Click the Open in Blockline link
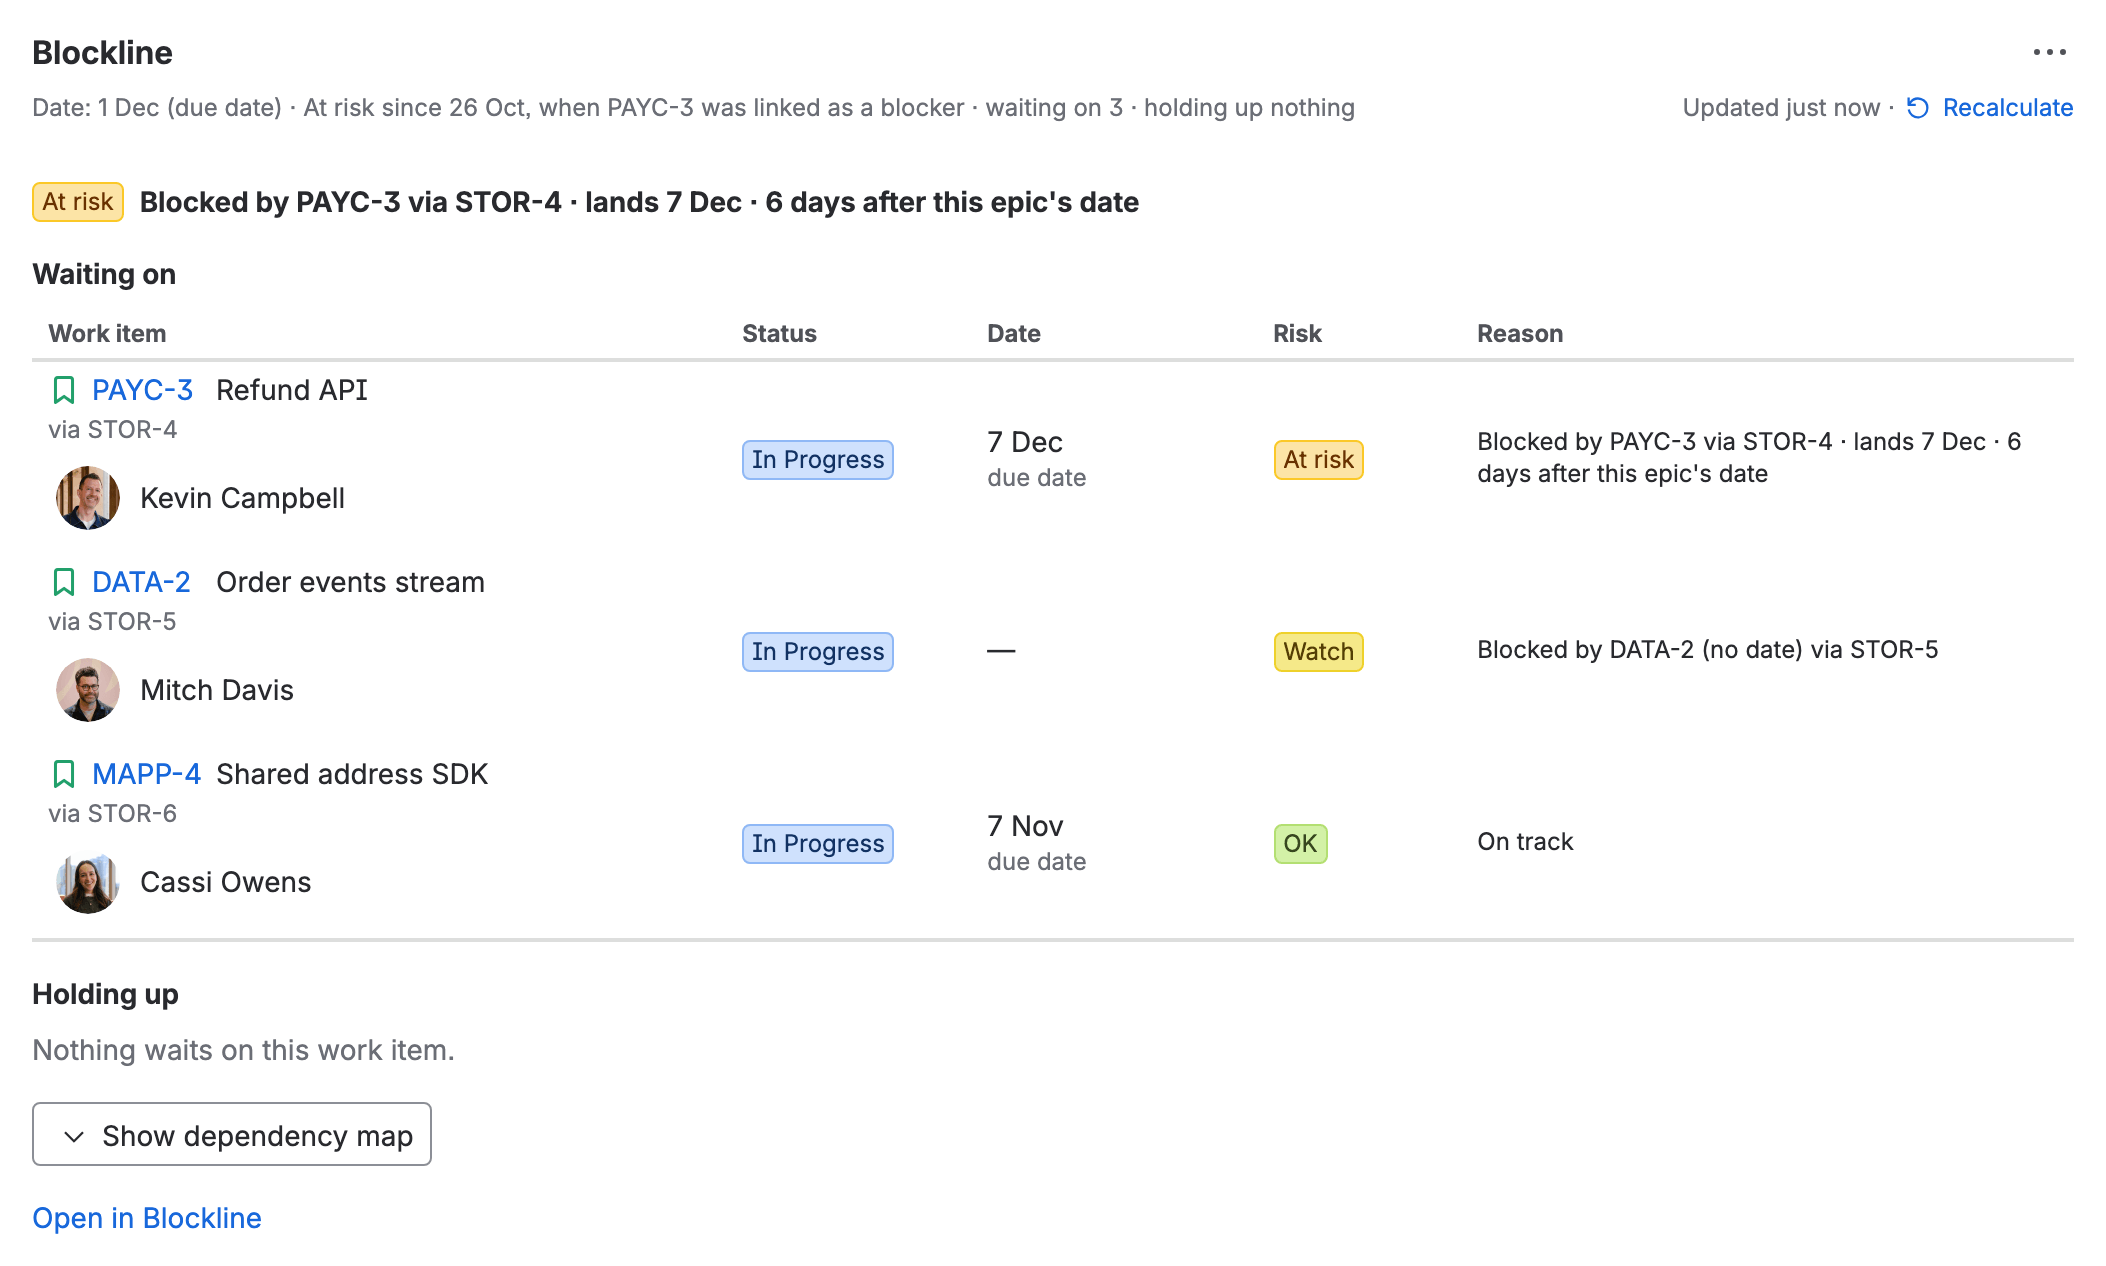Screen dimensions: 2106x1266 tap(147, 1218)
